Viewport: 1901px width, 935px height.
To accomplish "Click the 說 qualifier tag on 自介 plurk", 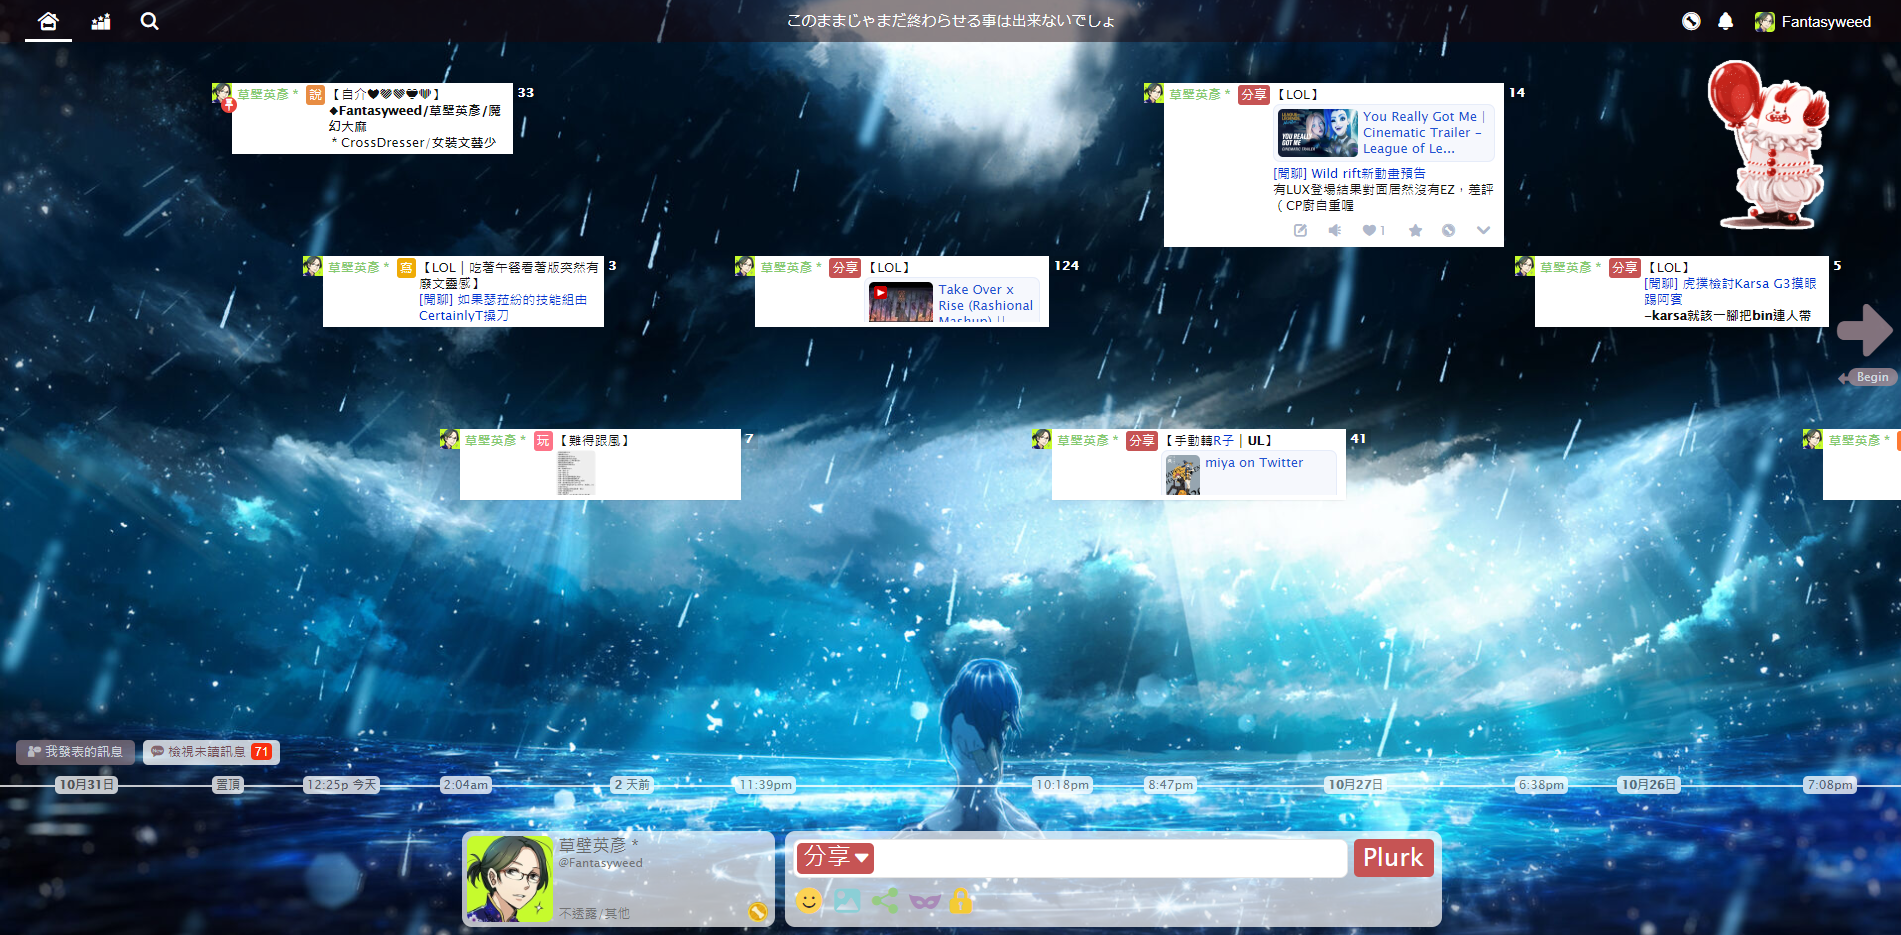I will (315, 94).
